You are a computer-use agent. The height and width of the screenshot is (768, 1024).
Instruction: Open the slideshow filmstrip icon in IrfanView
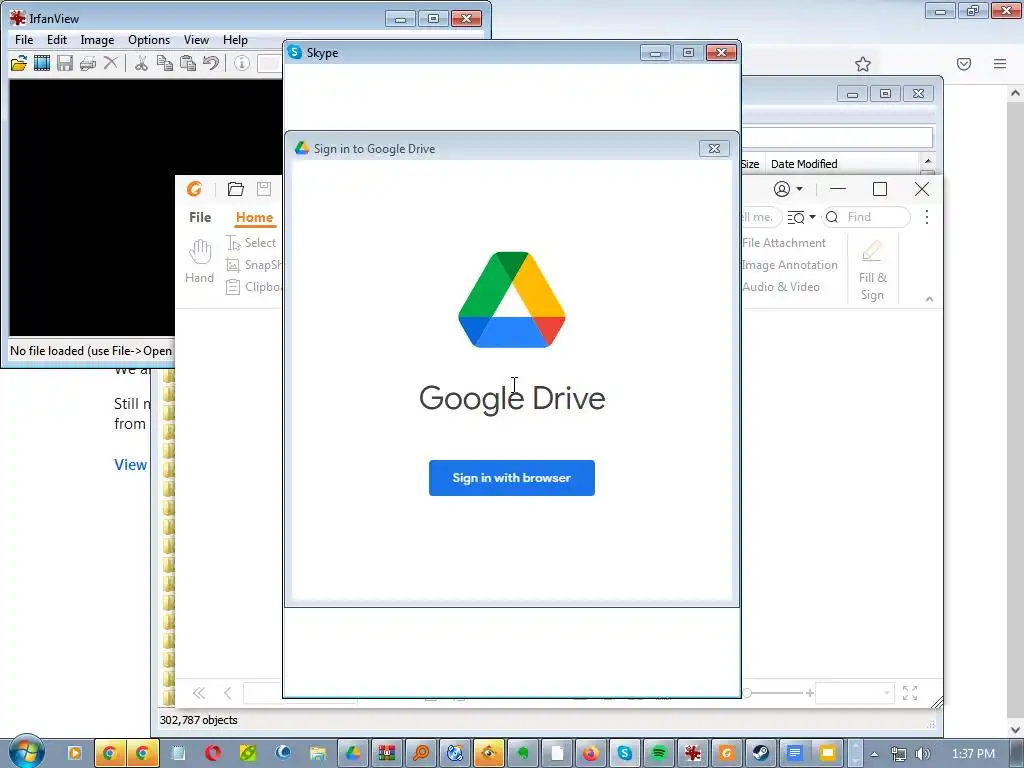click(42, 63)
